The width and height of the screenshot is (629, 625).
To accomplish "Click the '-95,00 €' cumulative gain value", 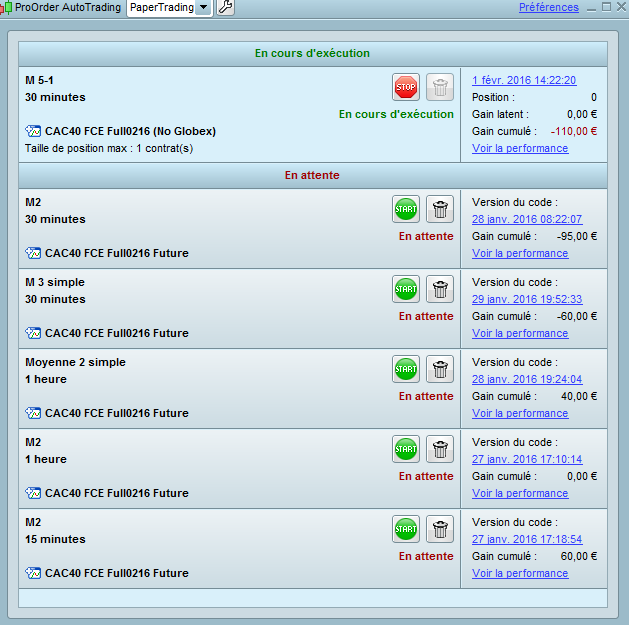I will point(577,236).
